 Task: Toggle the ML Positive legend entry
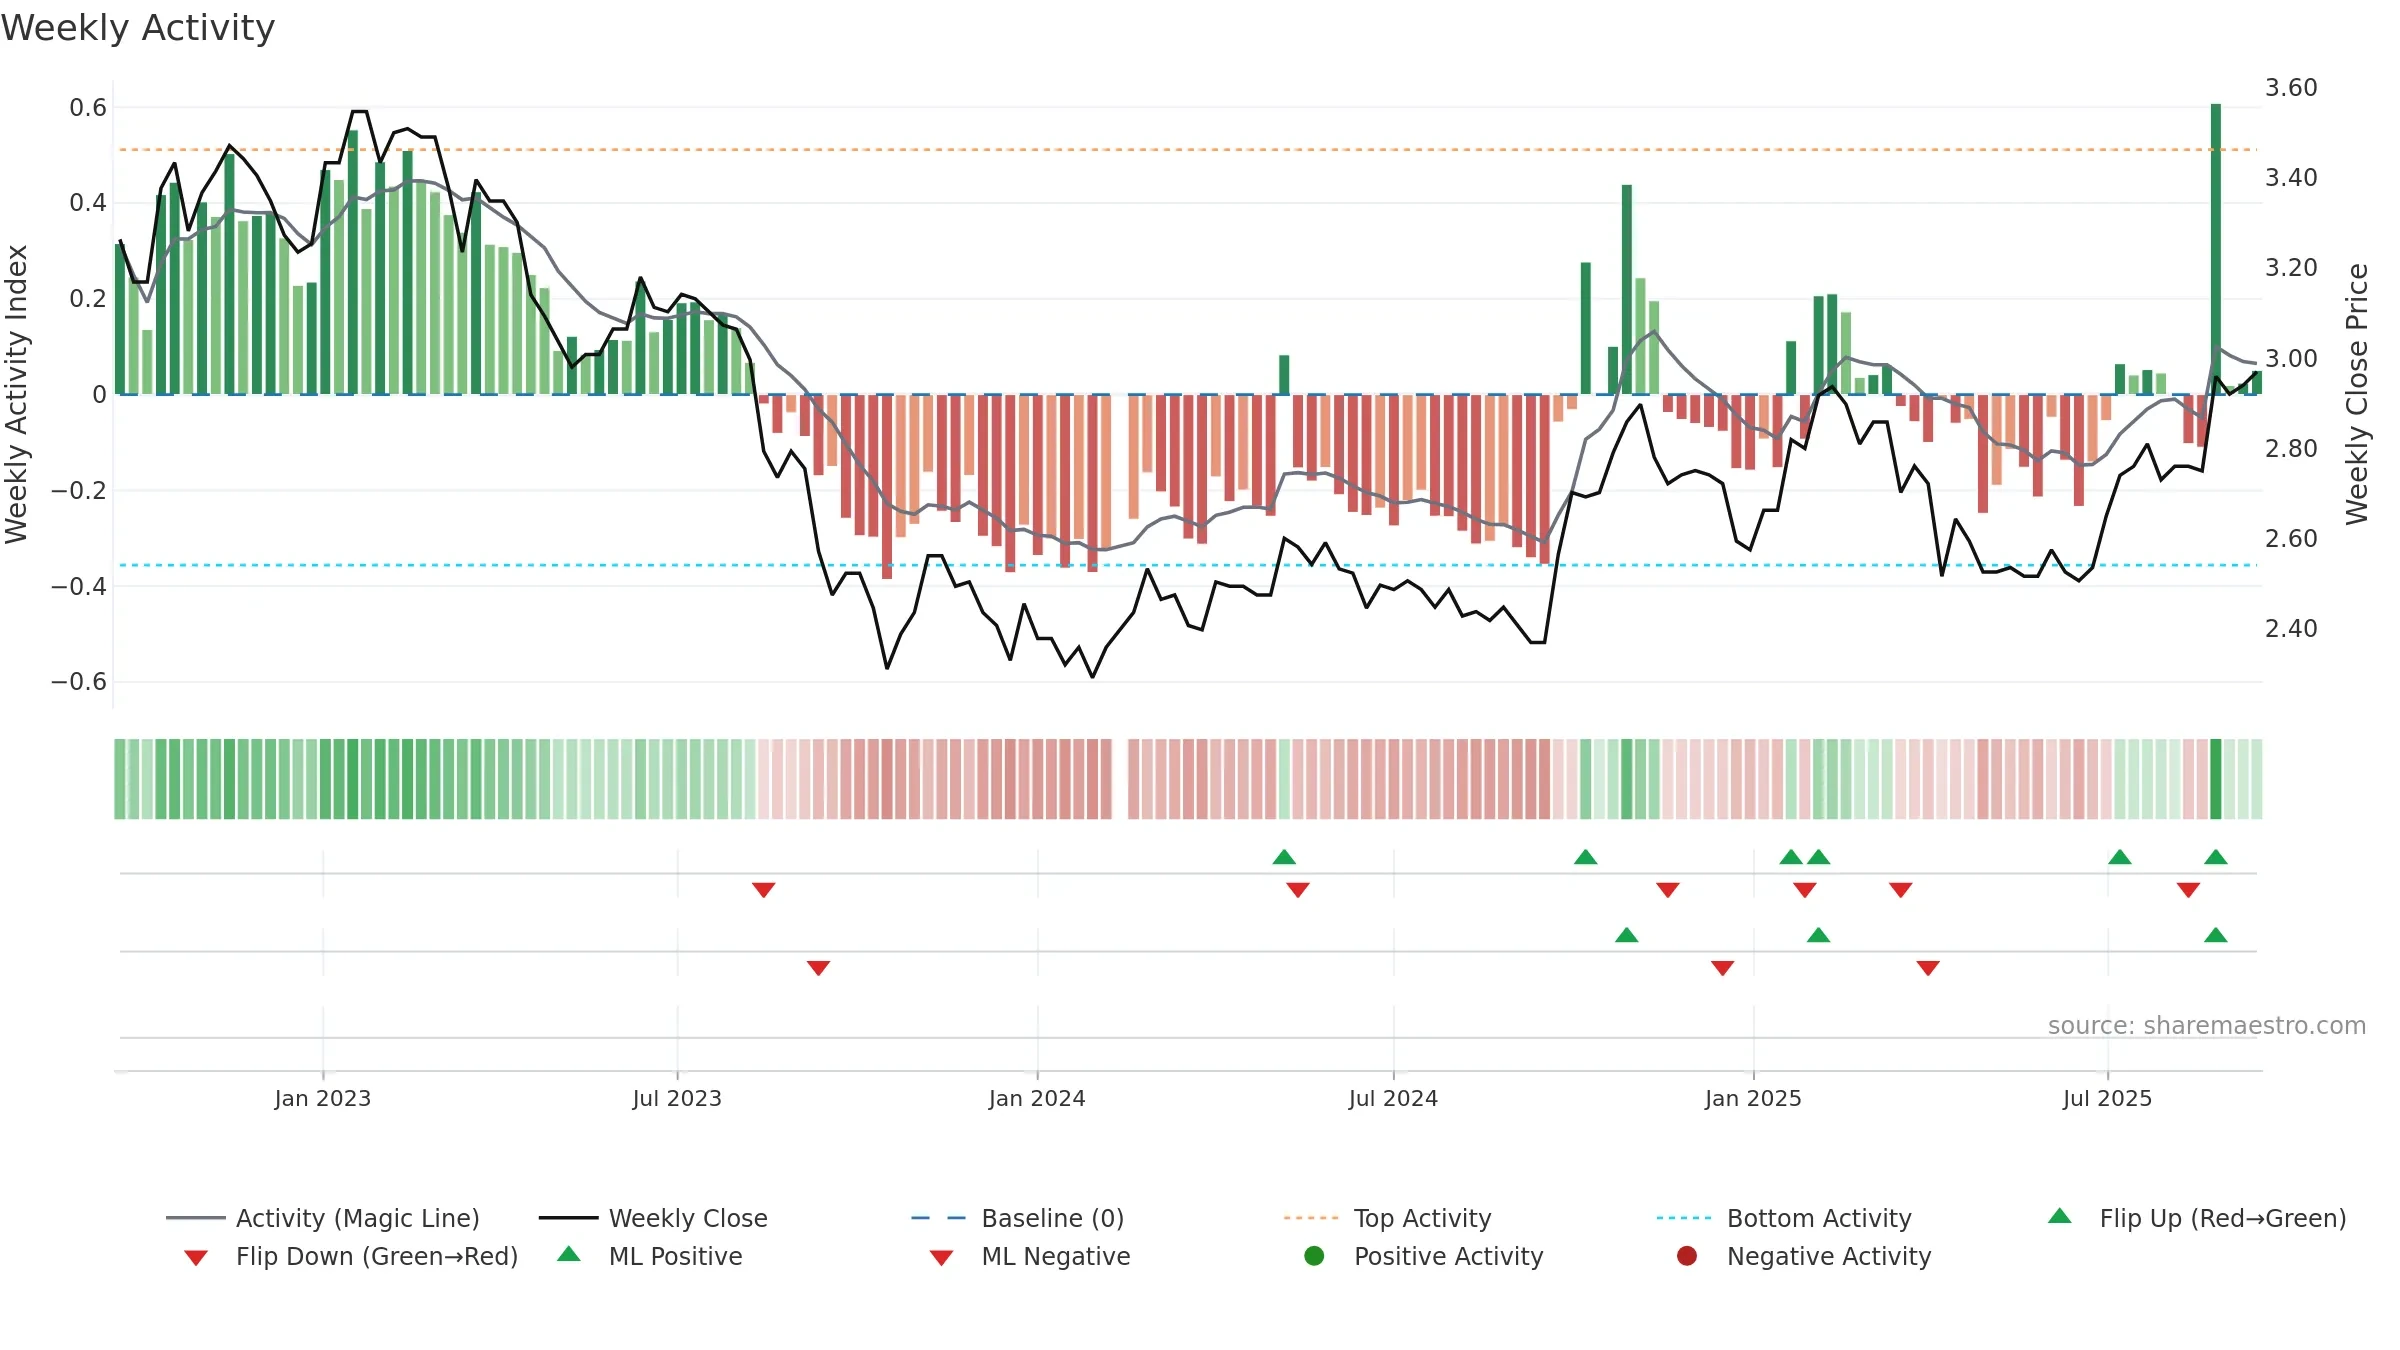coord(650,1256)
